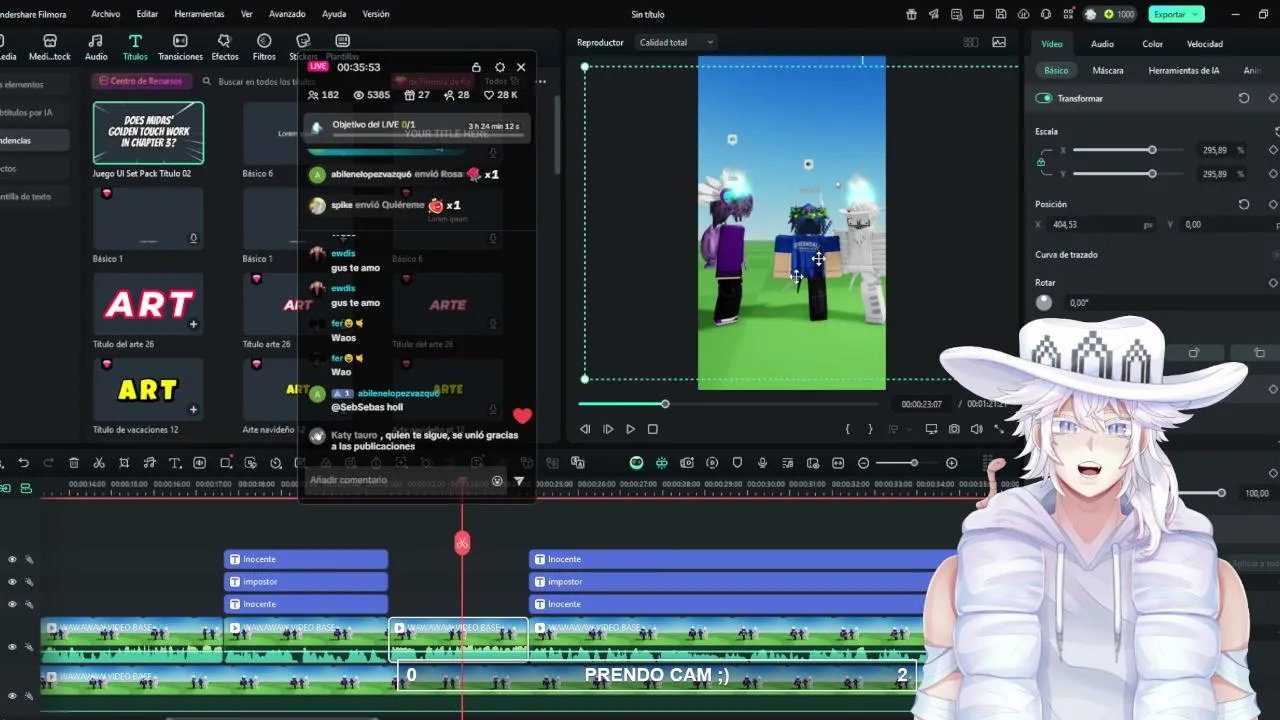1280x720 pixels.
Task: Switch to the Velocidad properties tab
Action: click(x=1204, y=44)
